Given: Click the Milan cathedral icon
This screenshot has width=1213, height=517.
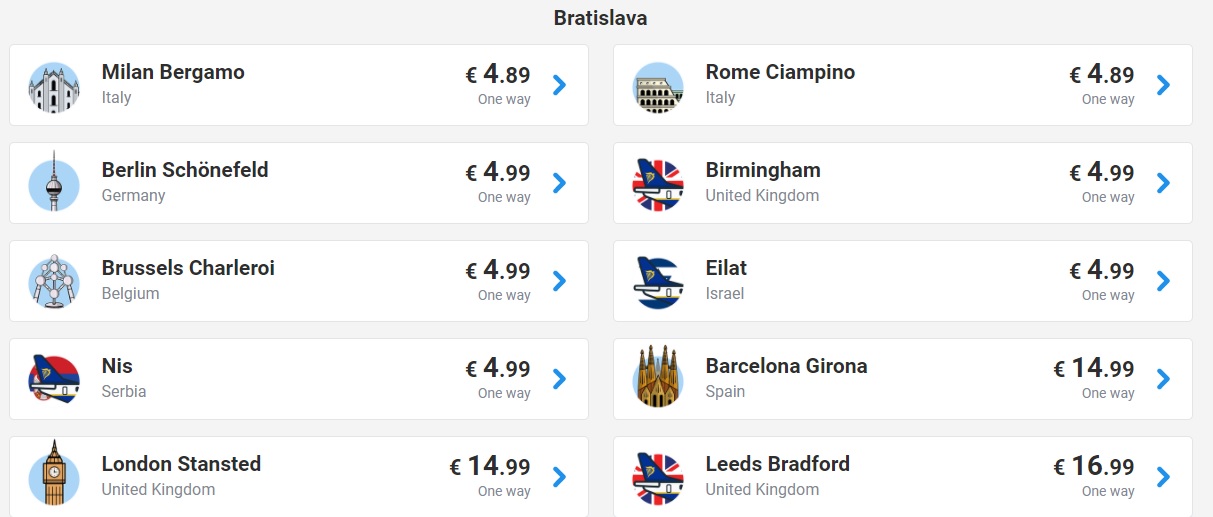Looking at the screenshot, I should [54, 86].
